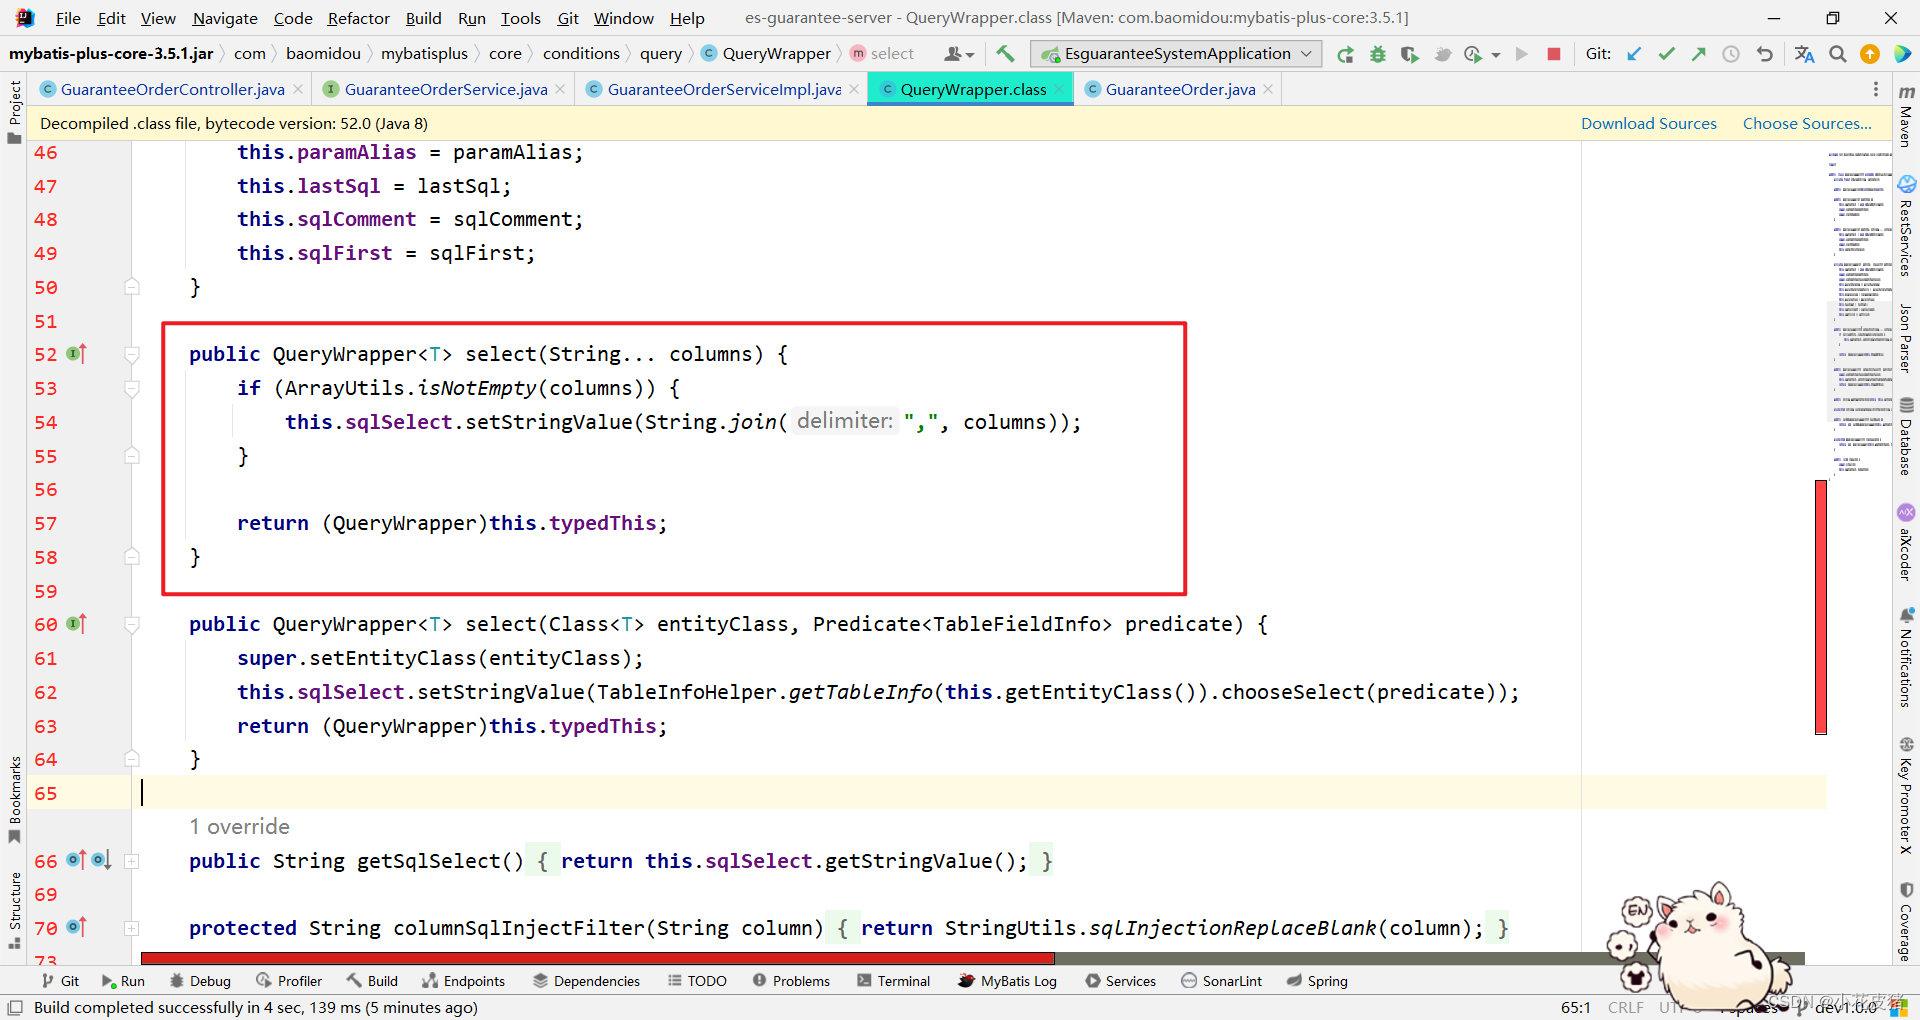Rollback changes with the undo arrow icon
The image size is (1920, 1020).
1765,54
